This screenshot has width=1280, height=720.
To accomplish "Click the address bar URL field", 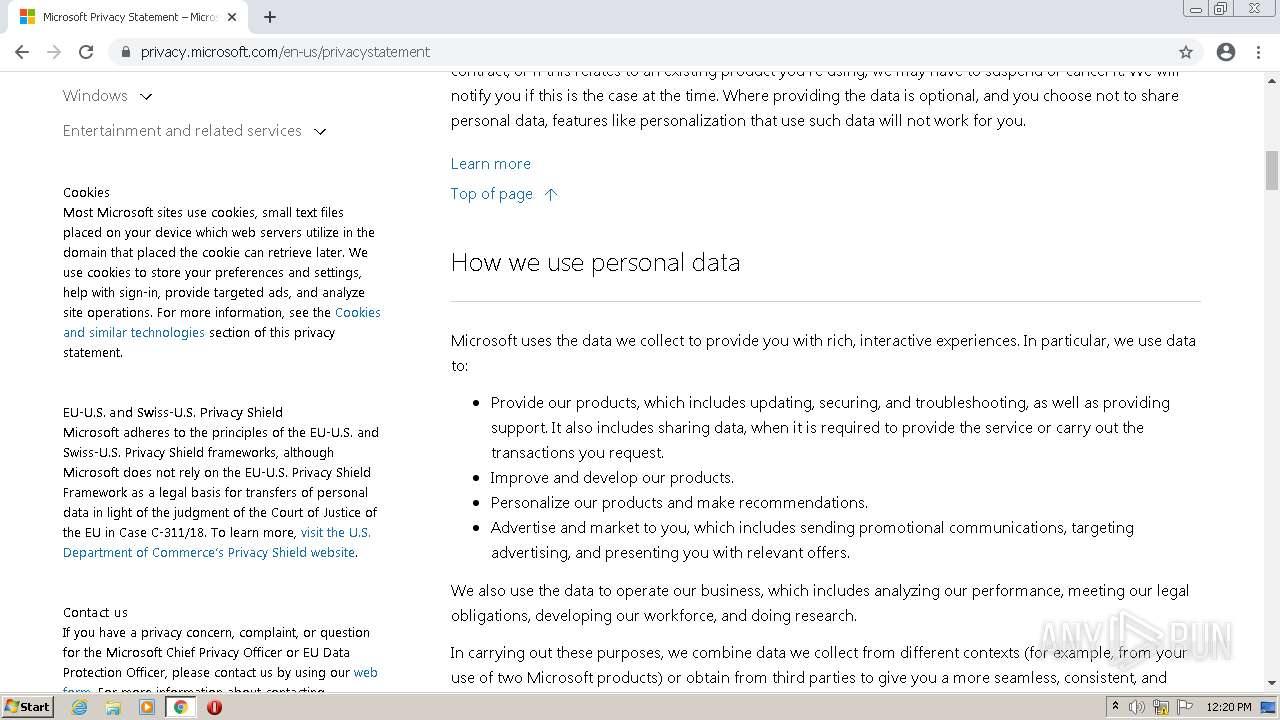I will click(640, 52).
